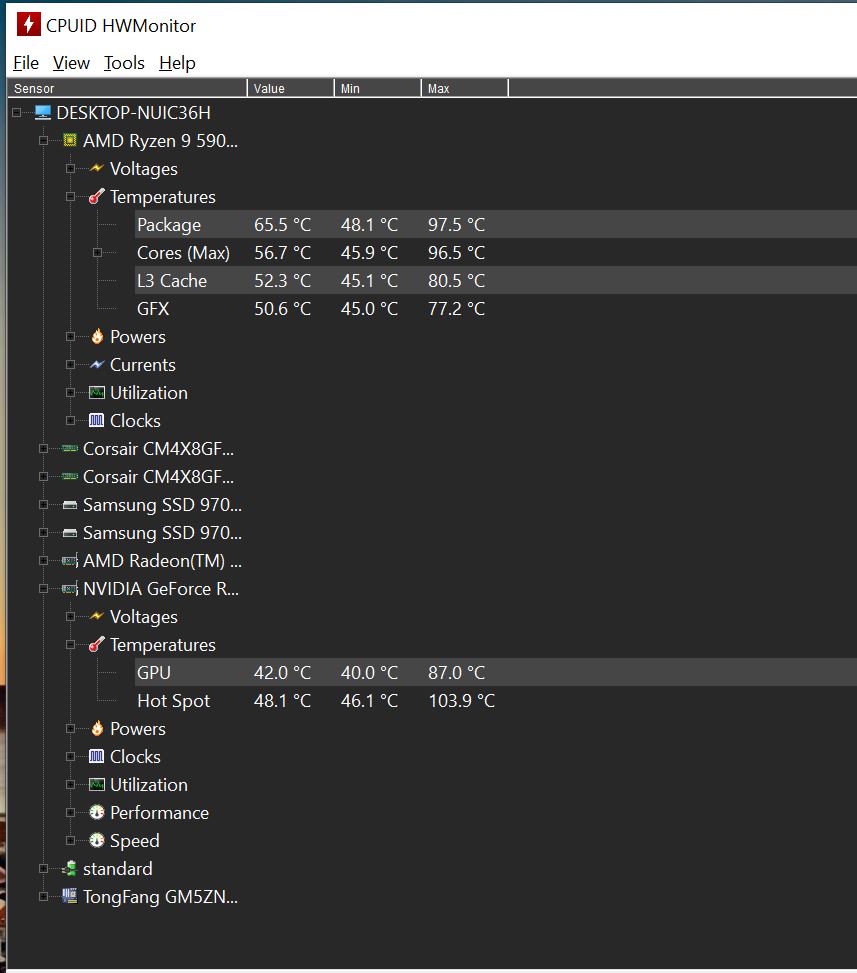857x973 pixels.
Task: Click the first Corsair CM4X8GF memory icon
Action: (x=70, y=448)
